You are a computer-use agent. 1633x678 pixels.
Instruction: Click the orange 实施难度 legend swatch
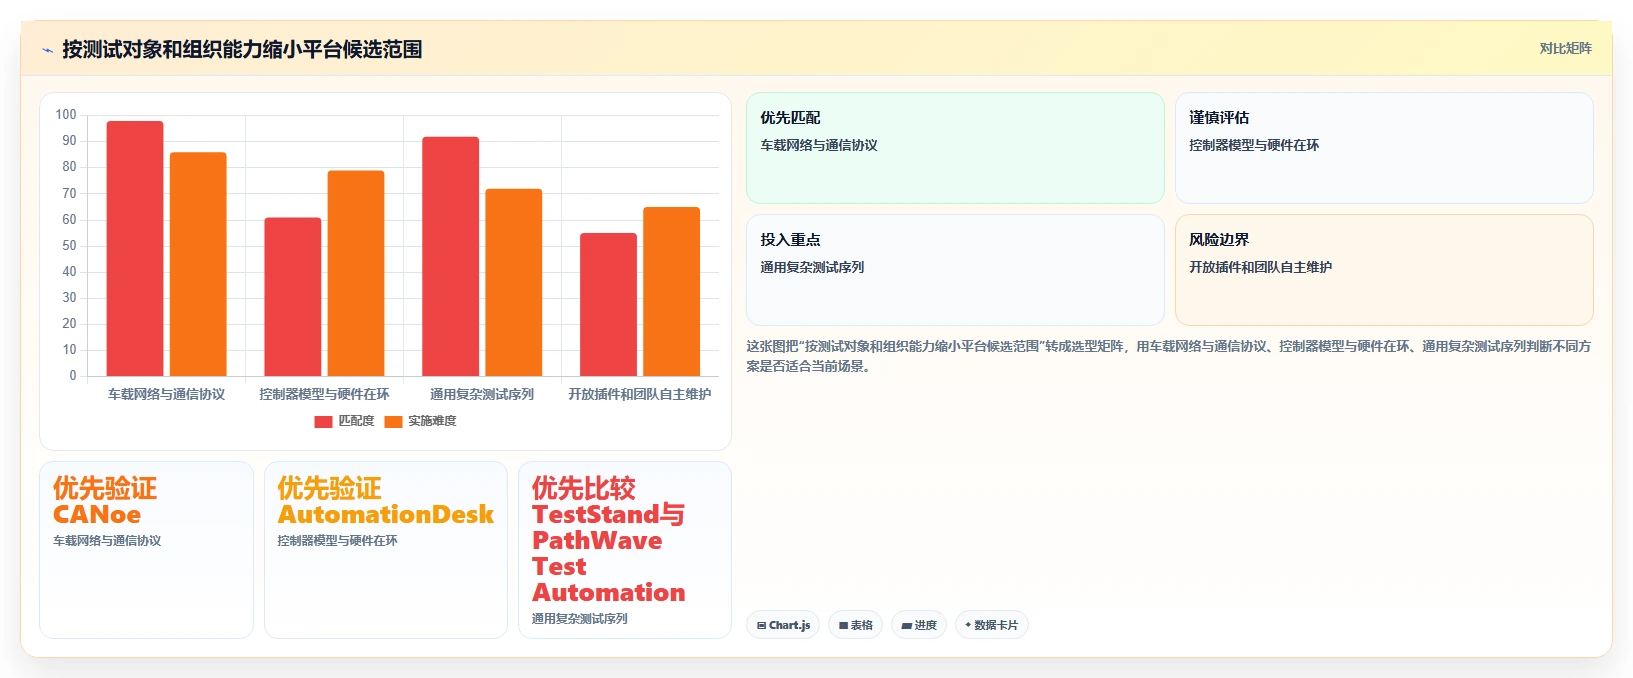pyautogui.click(x=393, y=421)
